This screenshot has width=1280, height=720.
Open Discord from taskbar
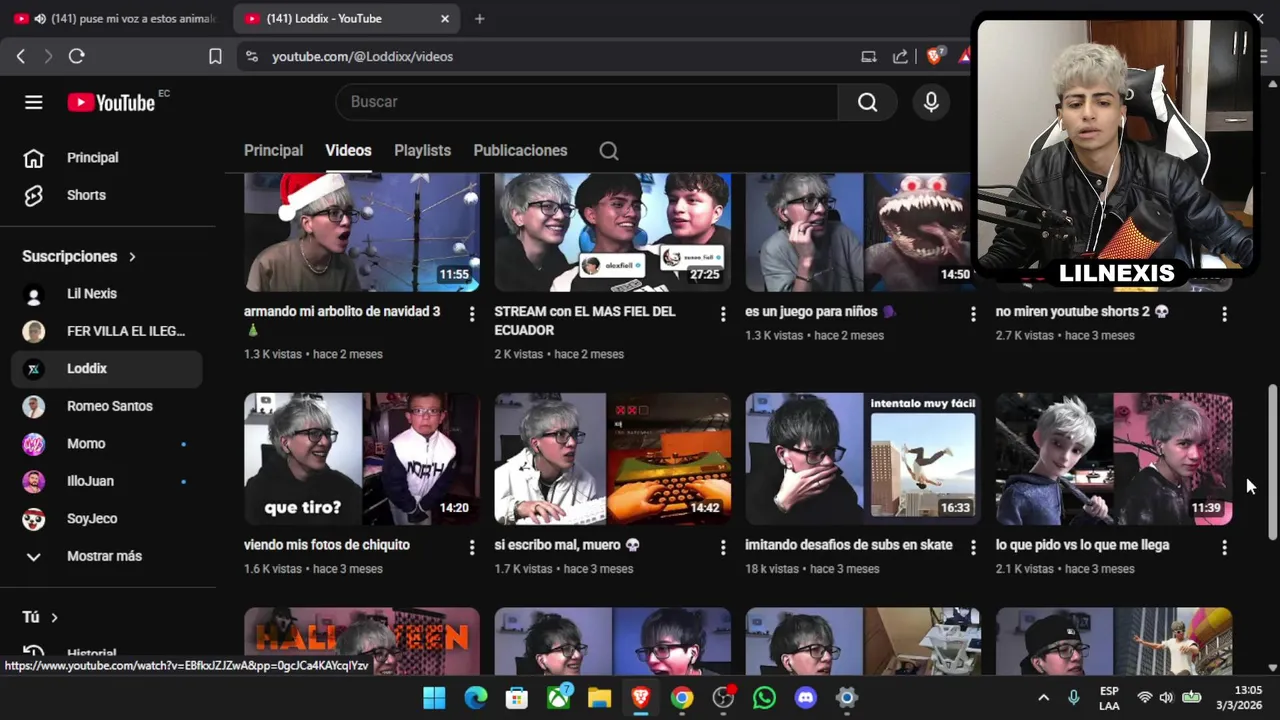point(805,698)
